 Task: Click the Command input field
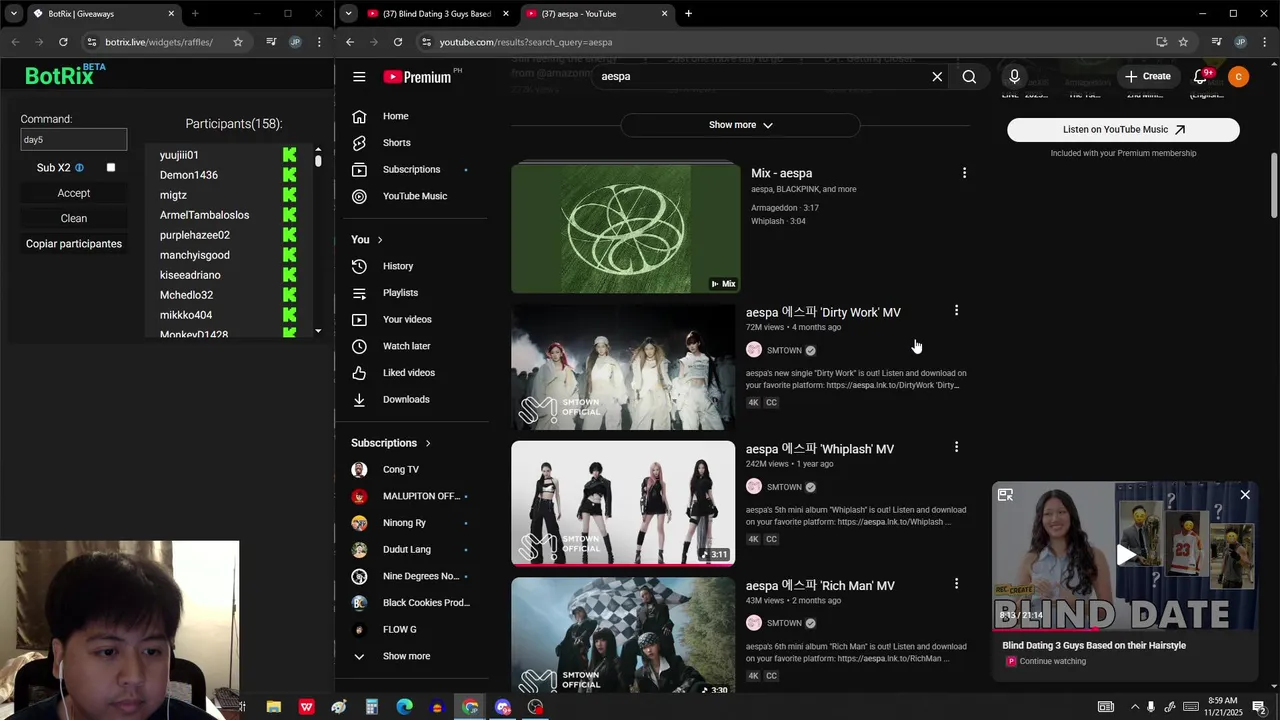tap(74, 140)
